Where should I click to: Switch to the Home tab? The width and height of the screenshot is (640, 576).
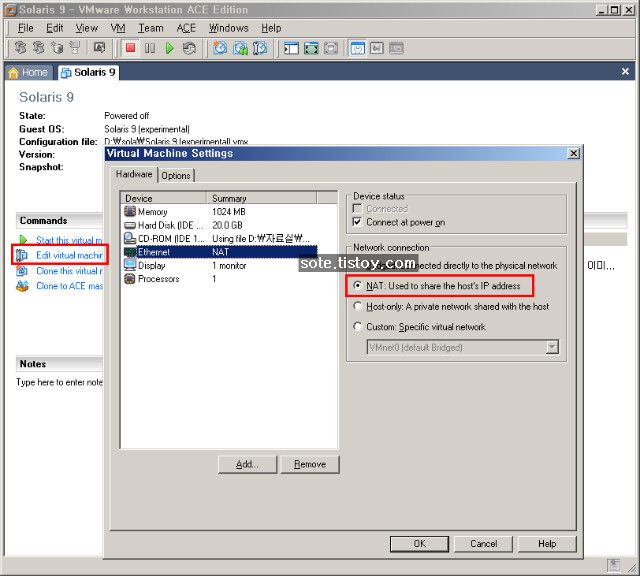tap(29, 72)
